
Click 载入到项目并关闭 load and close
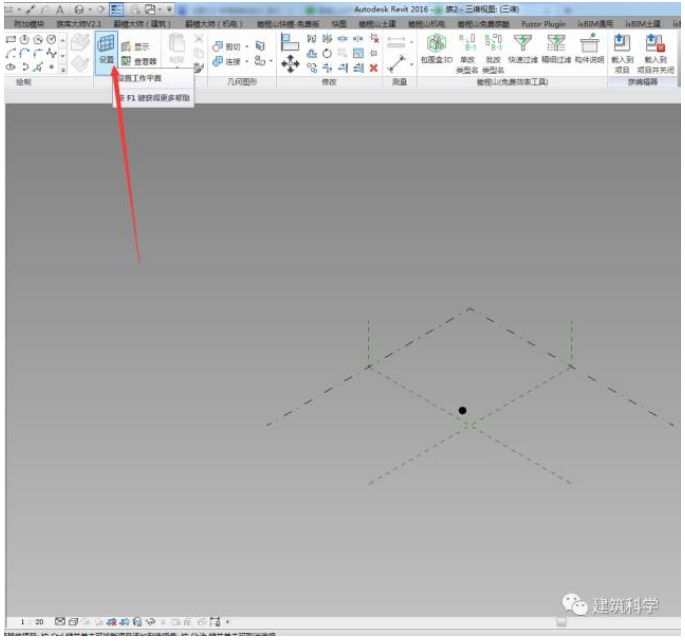coord(655,51)
